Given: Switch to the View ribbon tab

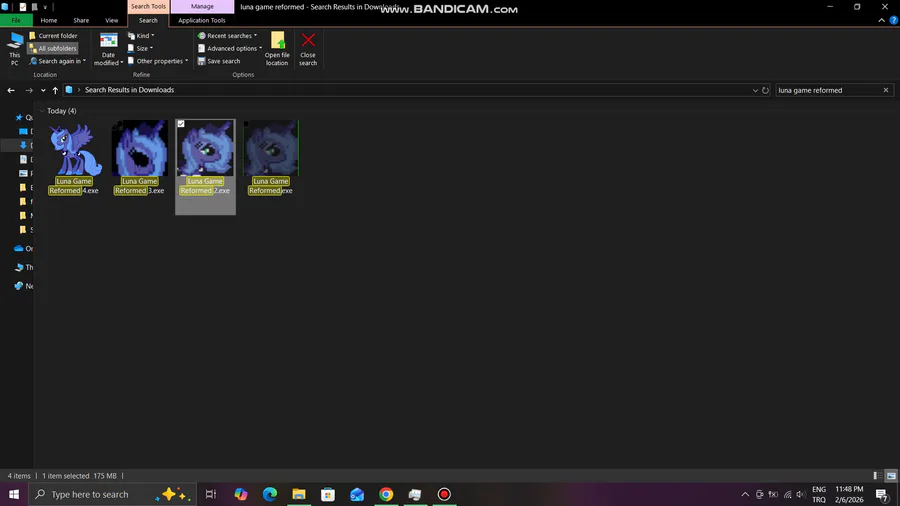Looking at the screenshot, I should tap(111, 20).
